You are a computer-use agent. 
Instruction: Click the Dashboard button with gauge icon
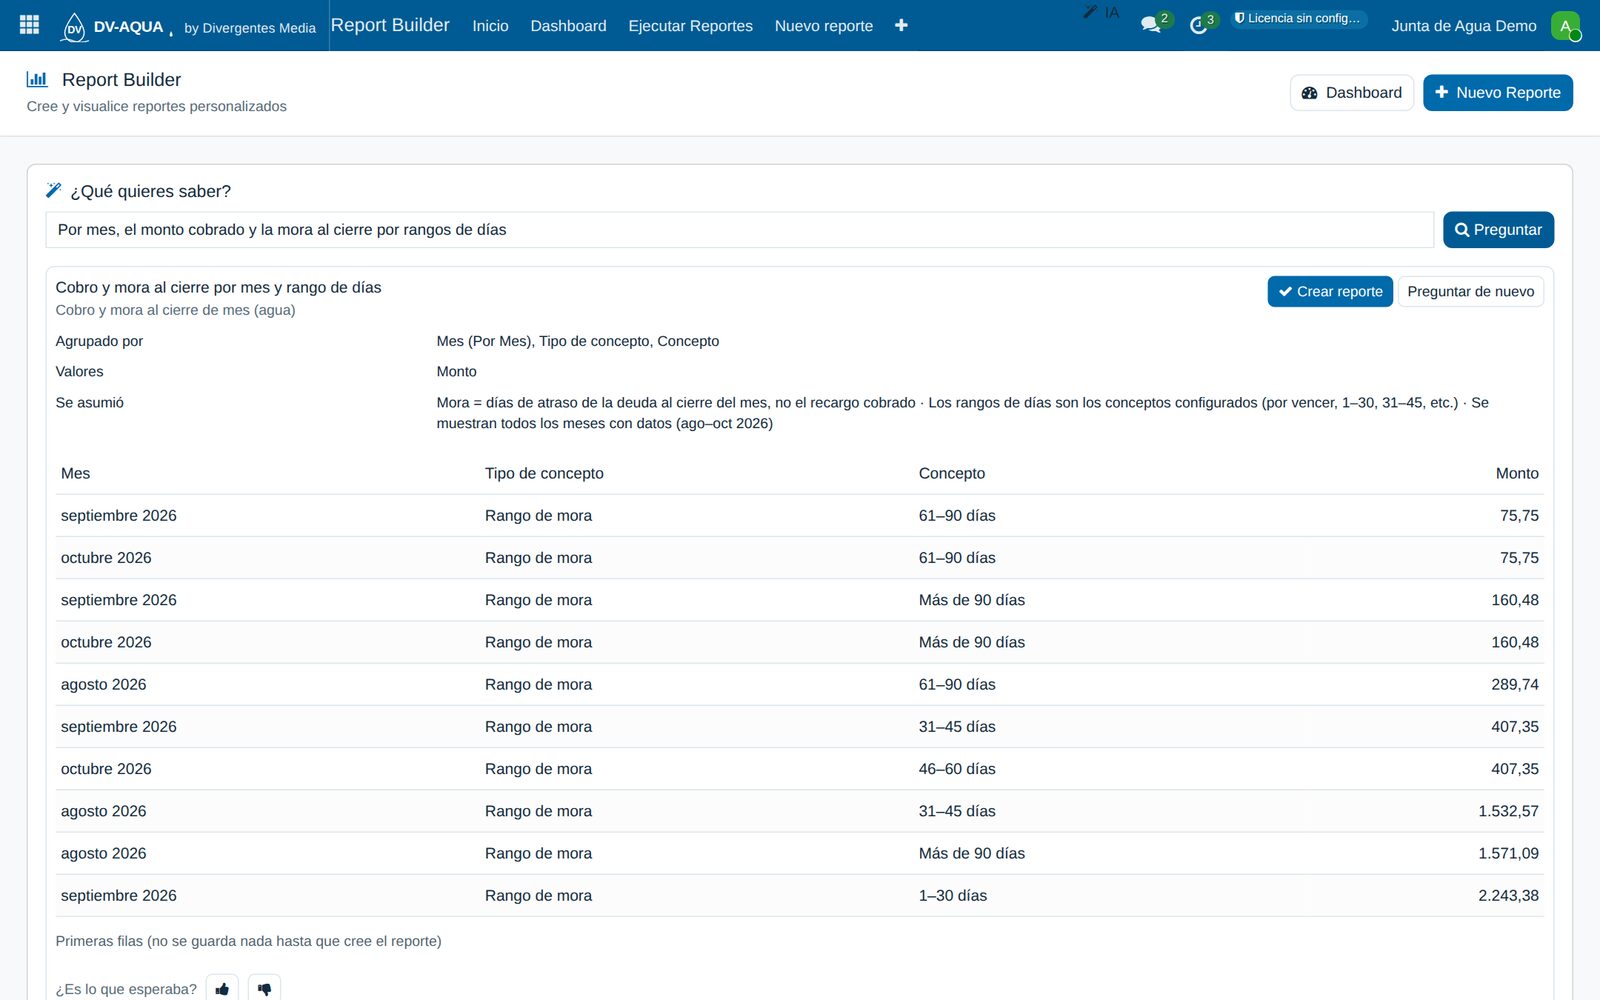(x=1351, y=93)
